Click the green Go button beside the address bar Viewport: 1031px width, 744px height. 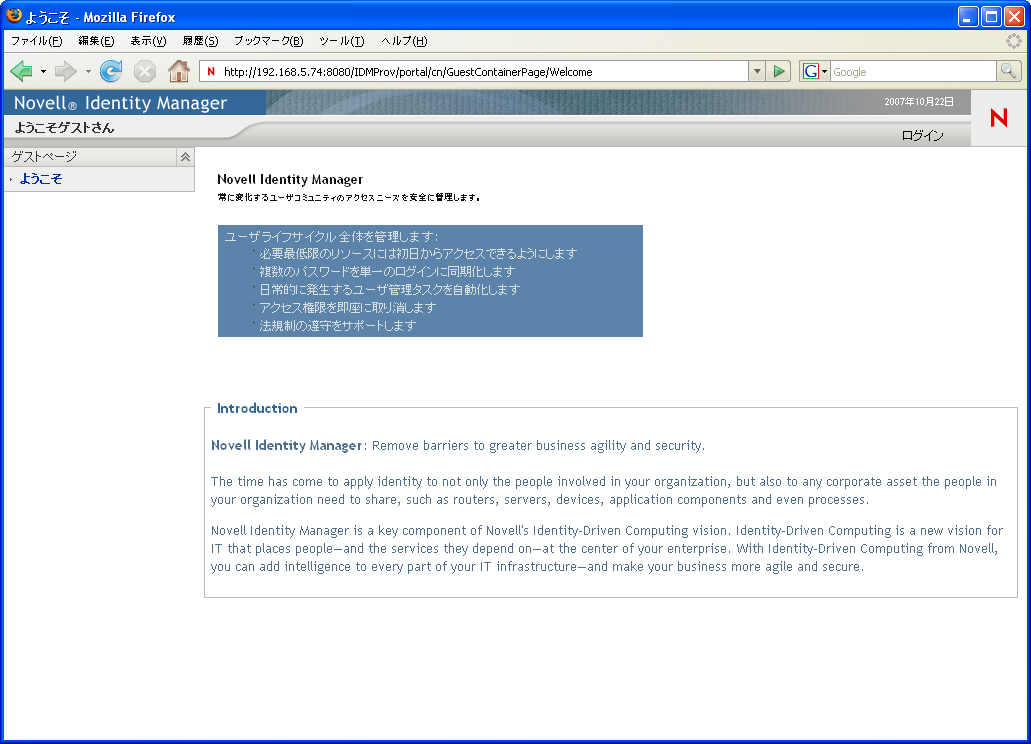click(779, 71)
